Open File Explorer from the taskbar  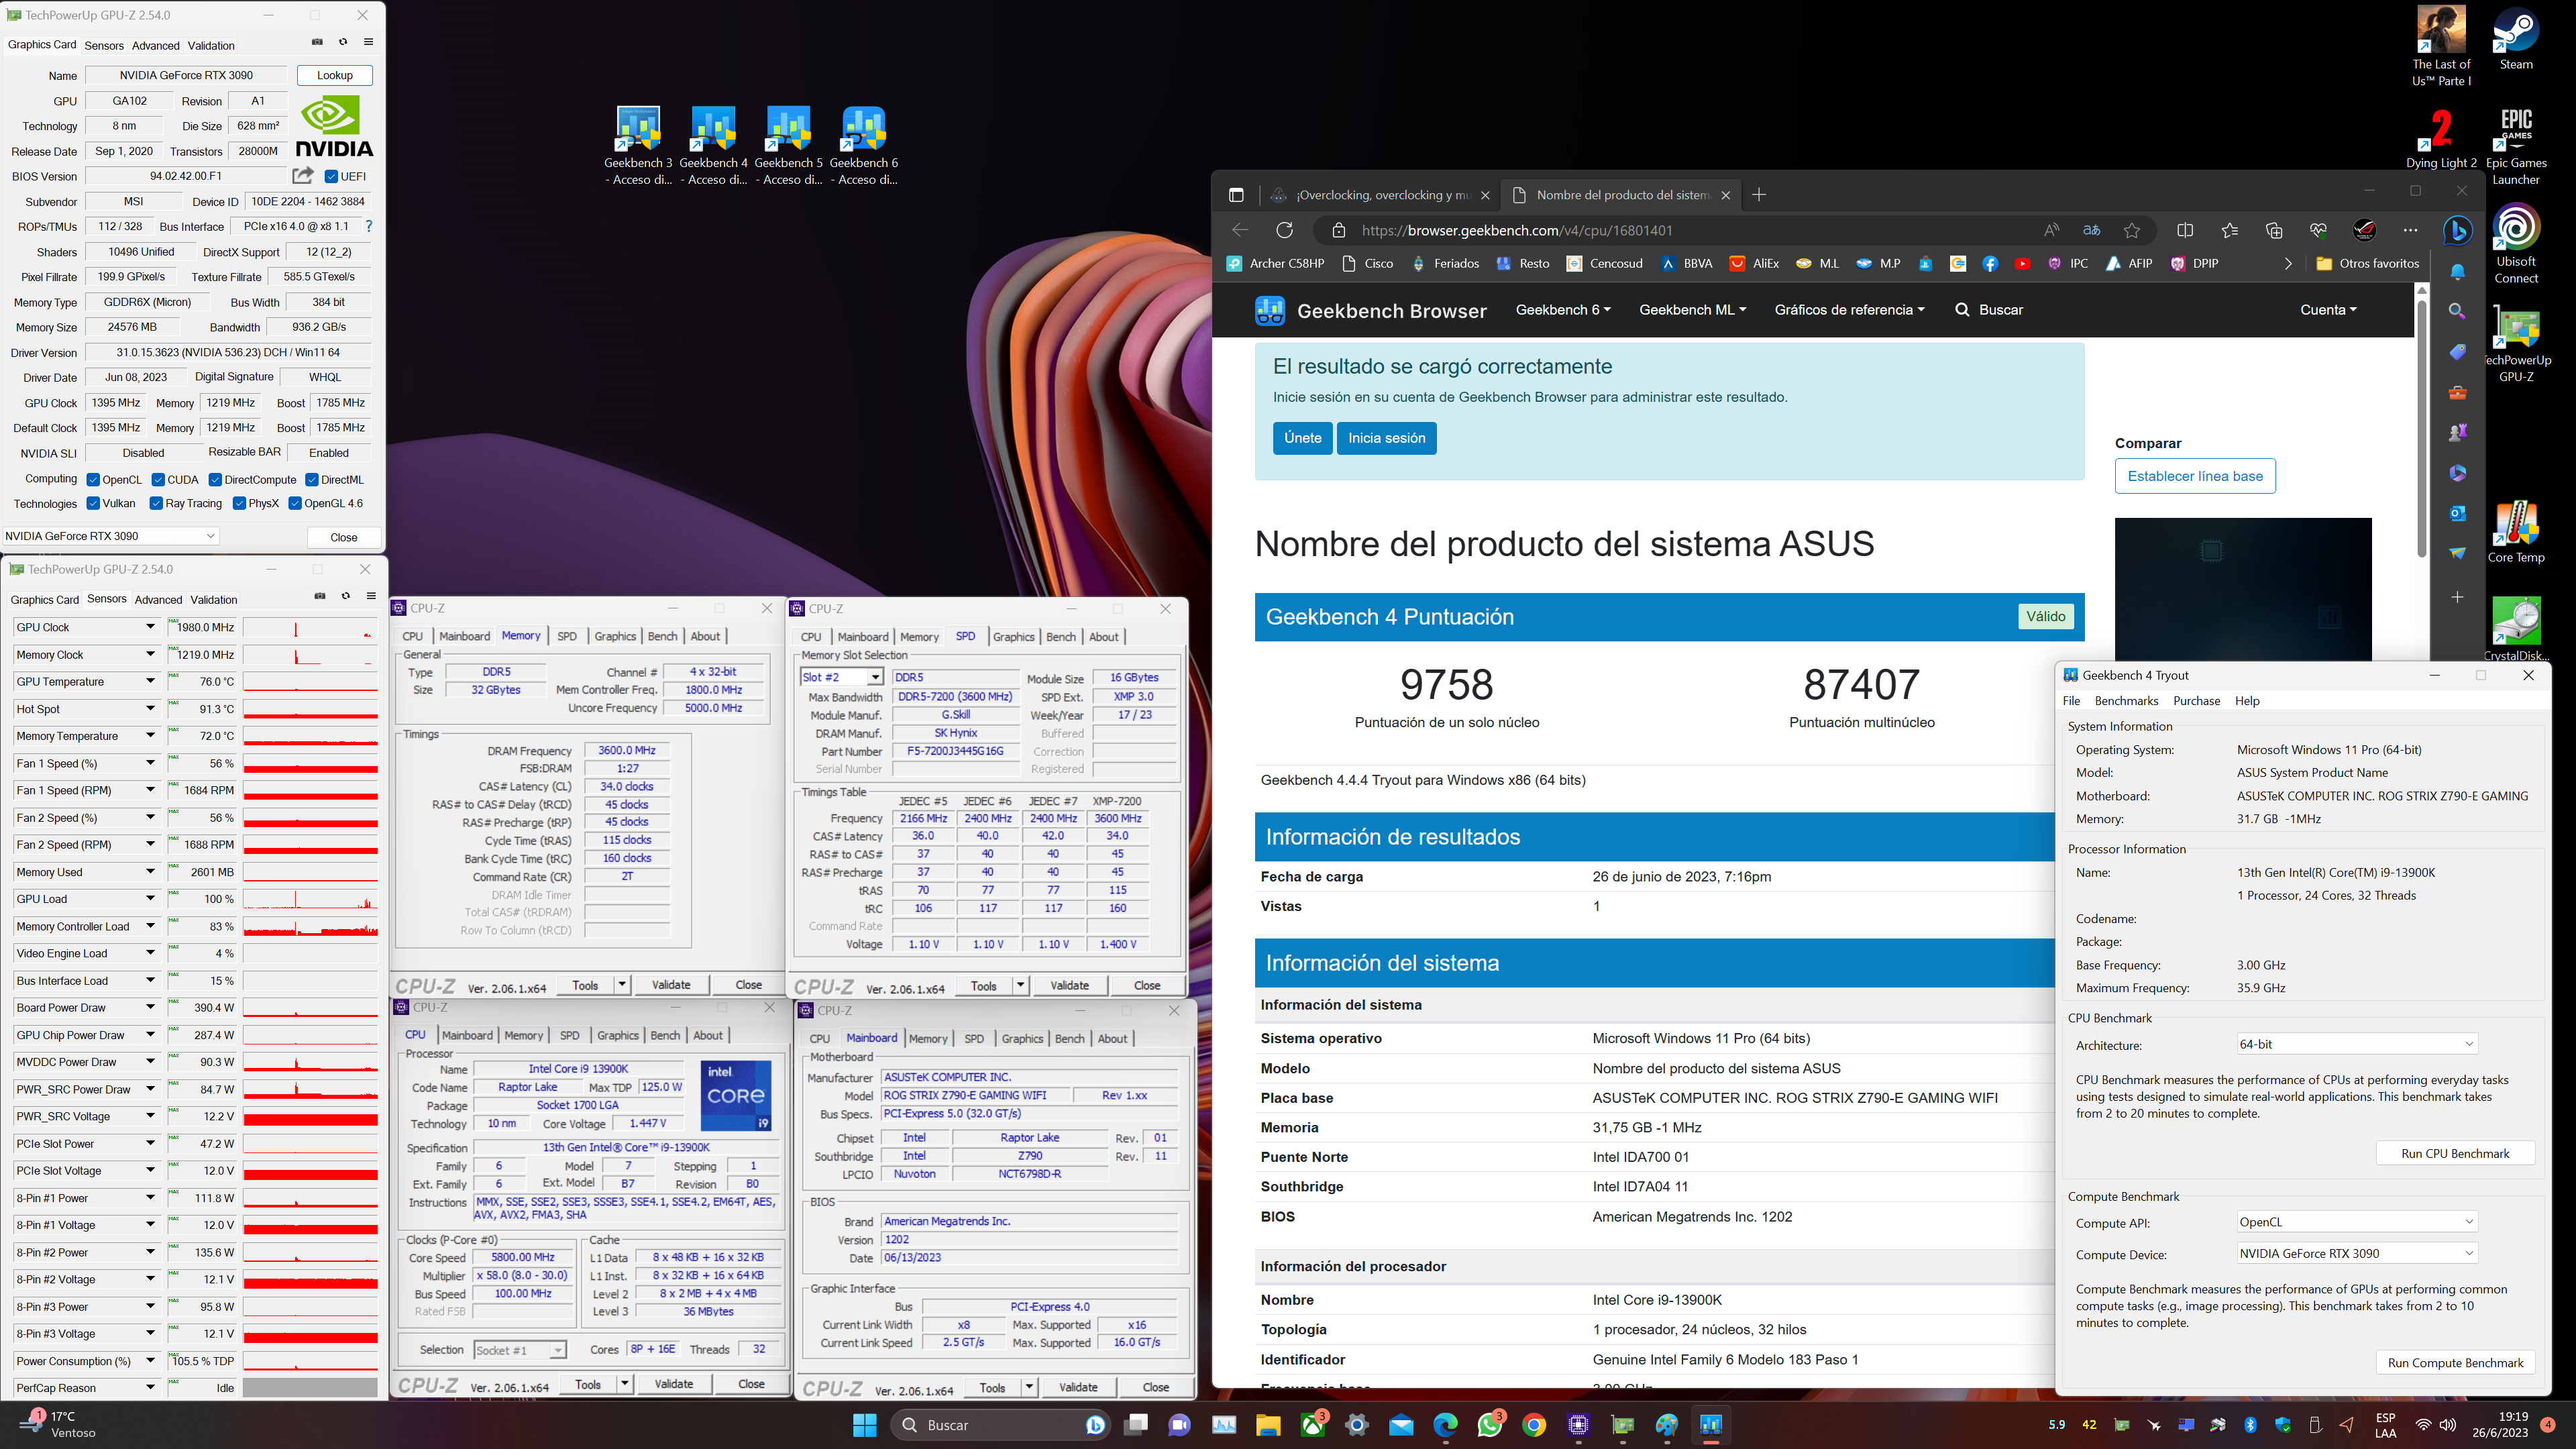(1268, 1425)
